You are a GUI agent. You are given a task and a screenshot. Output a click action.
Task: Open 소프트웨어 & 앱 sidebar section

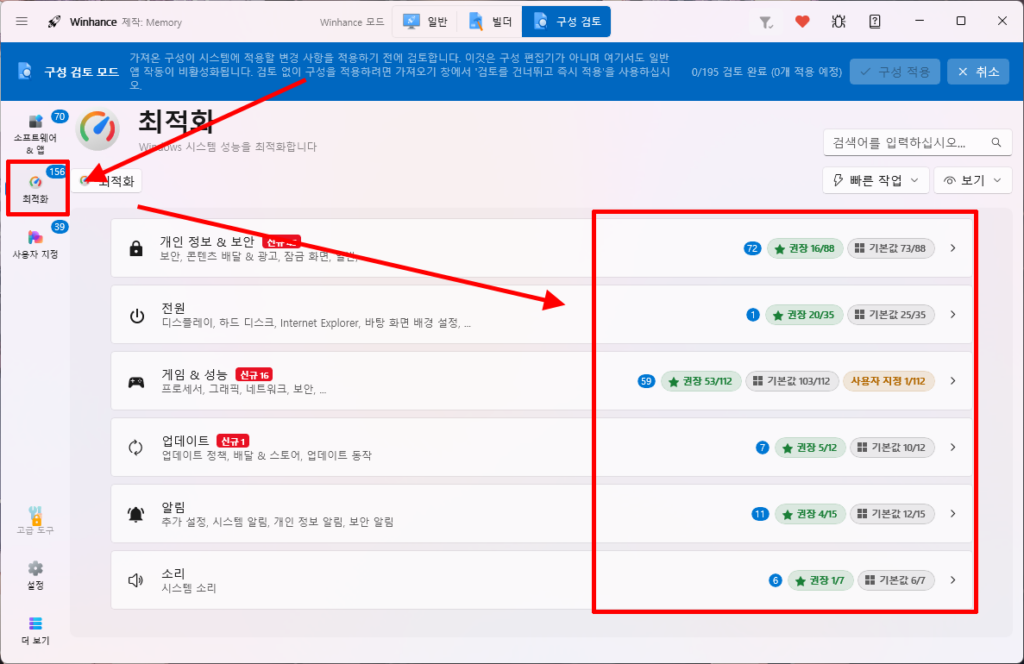tap(35, 134)
